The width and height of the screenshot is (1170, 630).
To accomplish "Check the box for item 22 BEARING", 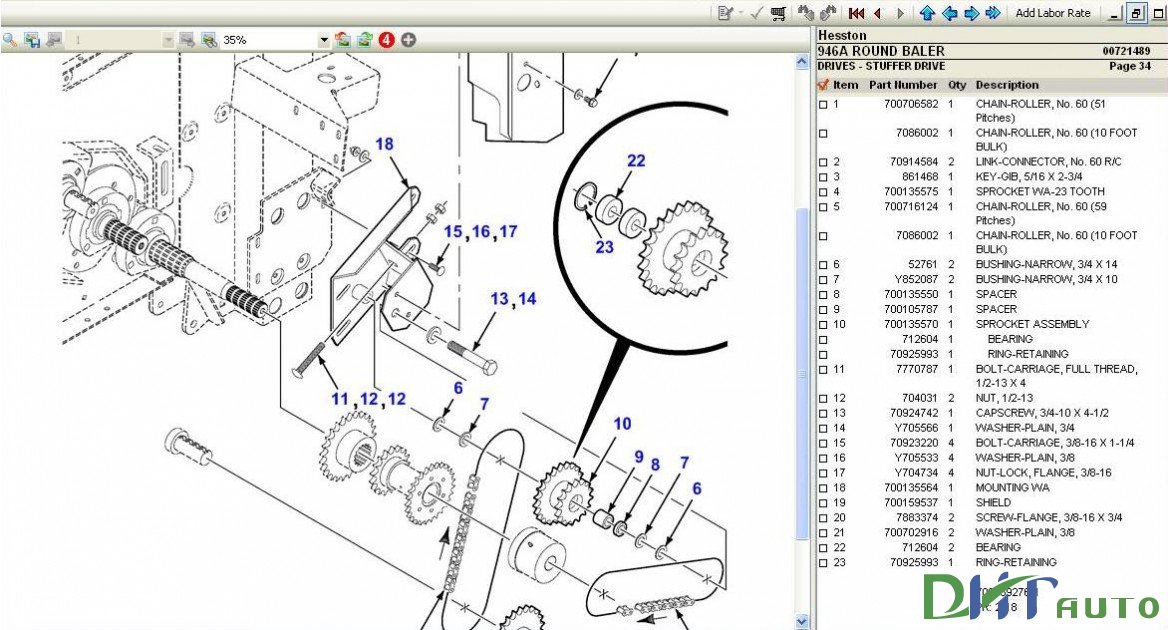I will [x=823, y=548].
